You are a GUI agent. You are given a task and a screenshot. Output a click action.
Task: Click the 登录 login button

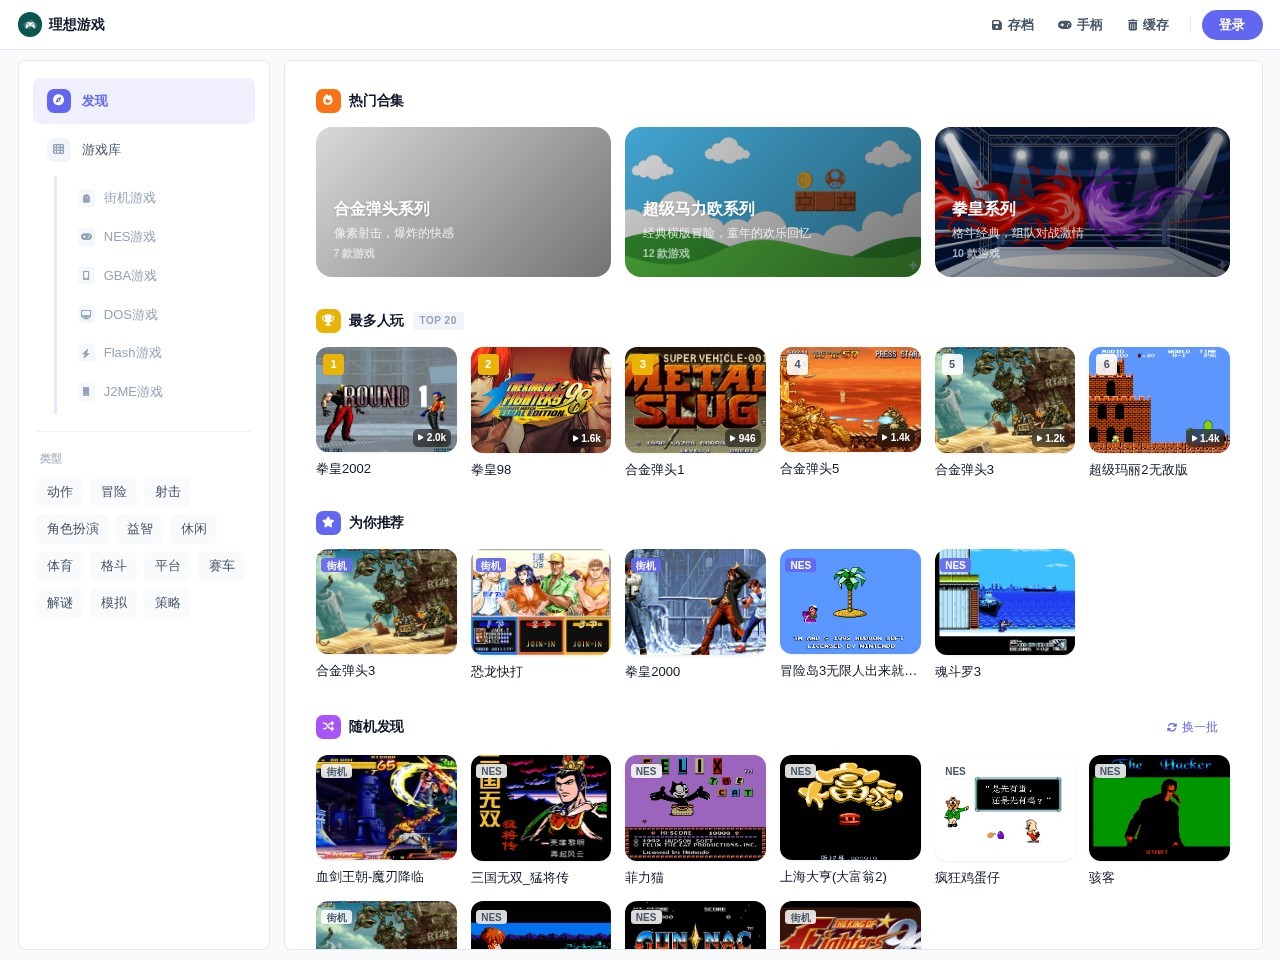[x=1232, y=25]
